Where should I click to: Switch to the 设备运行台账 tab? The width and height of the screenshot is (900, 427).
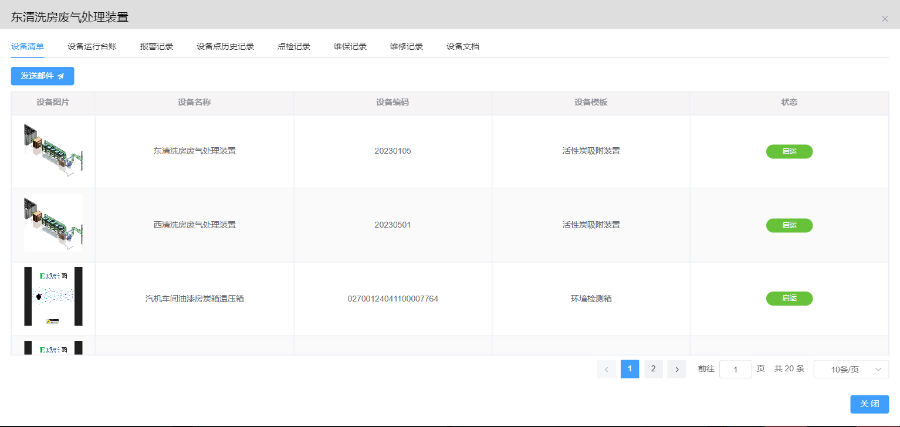pos(92,46)
